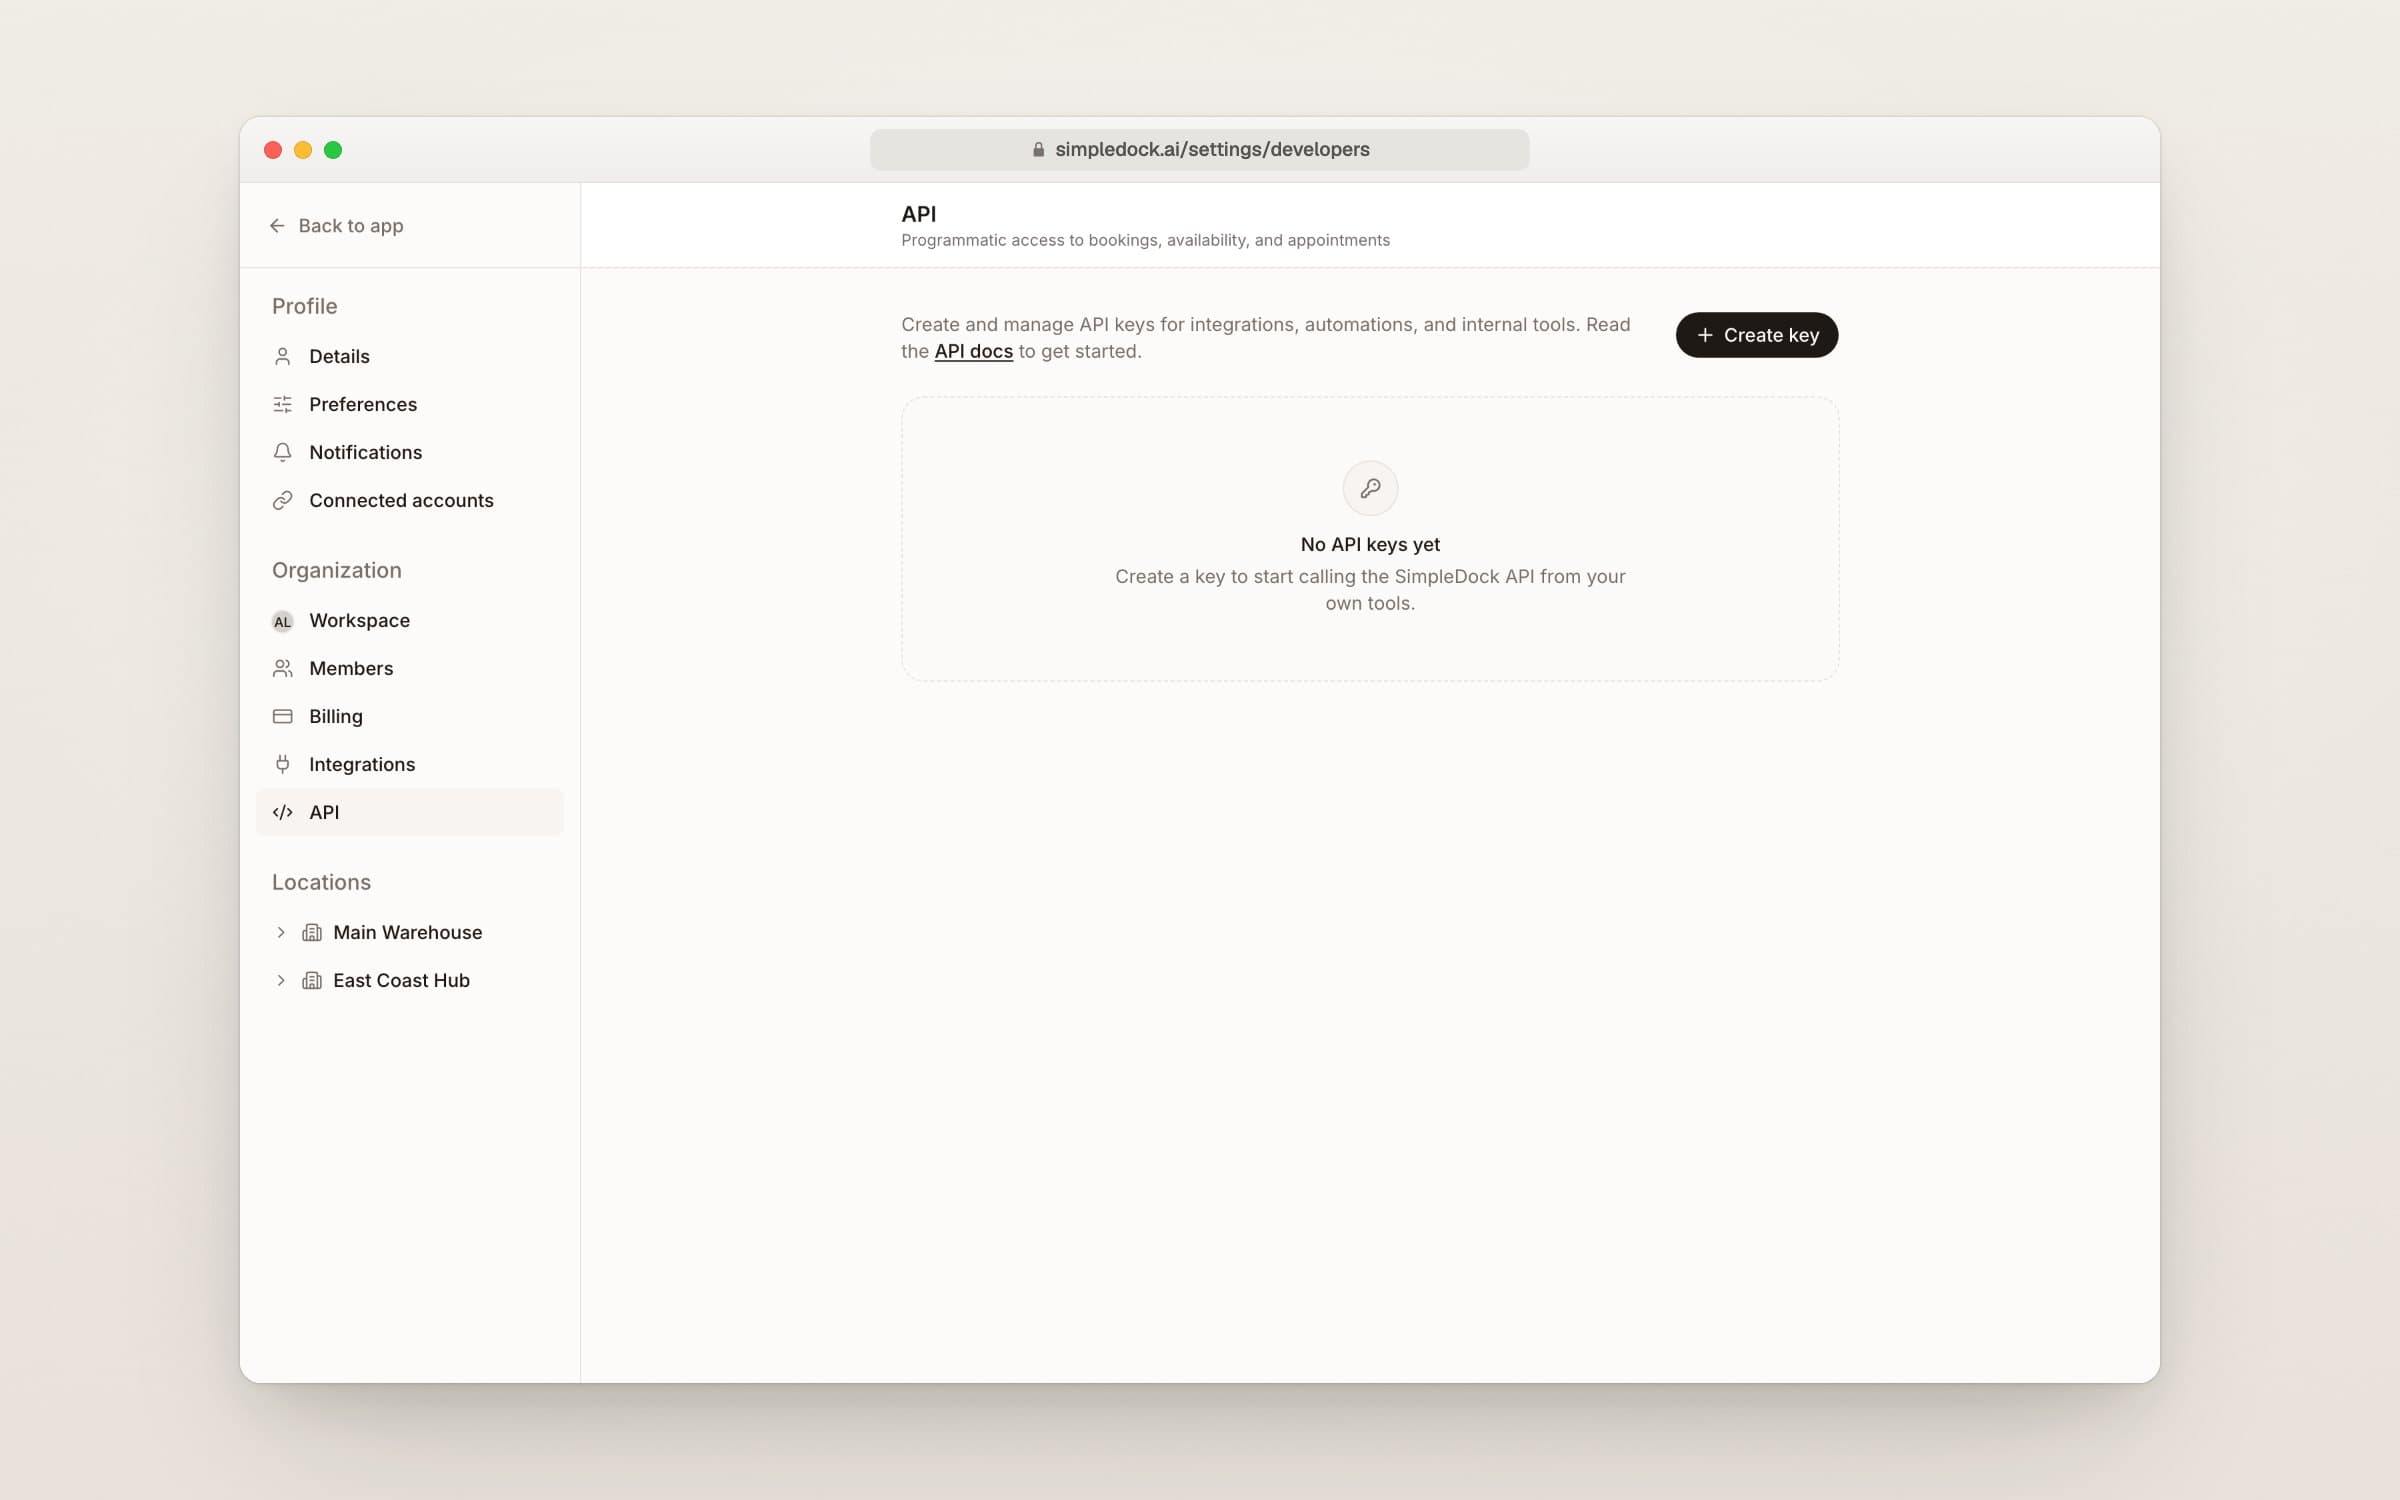2400x1500 pixels.
Task: Click the plug icon next to Integrations
Action: click(283, 764)
